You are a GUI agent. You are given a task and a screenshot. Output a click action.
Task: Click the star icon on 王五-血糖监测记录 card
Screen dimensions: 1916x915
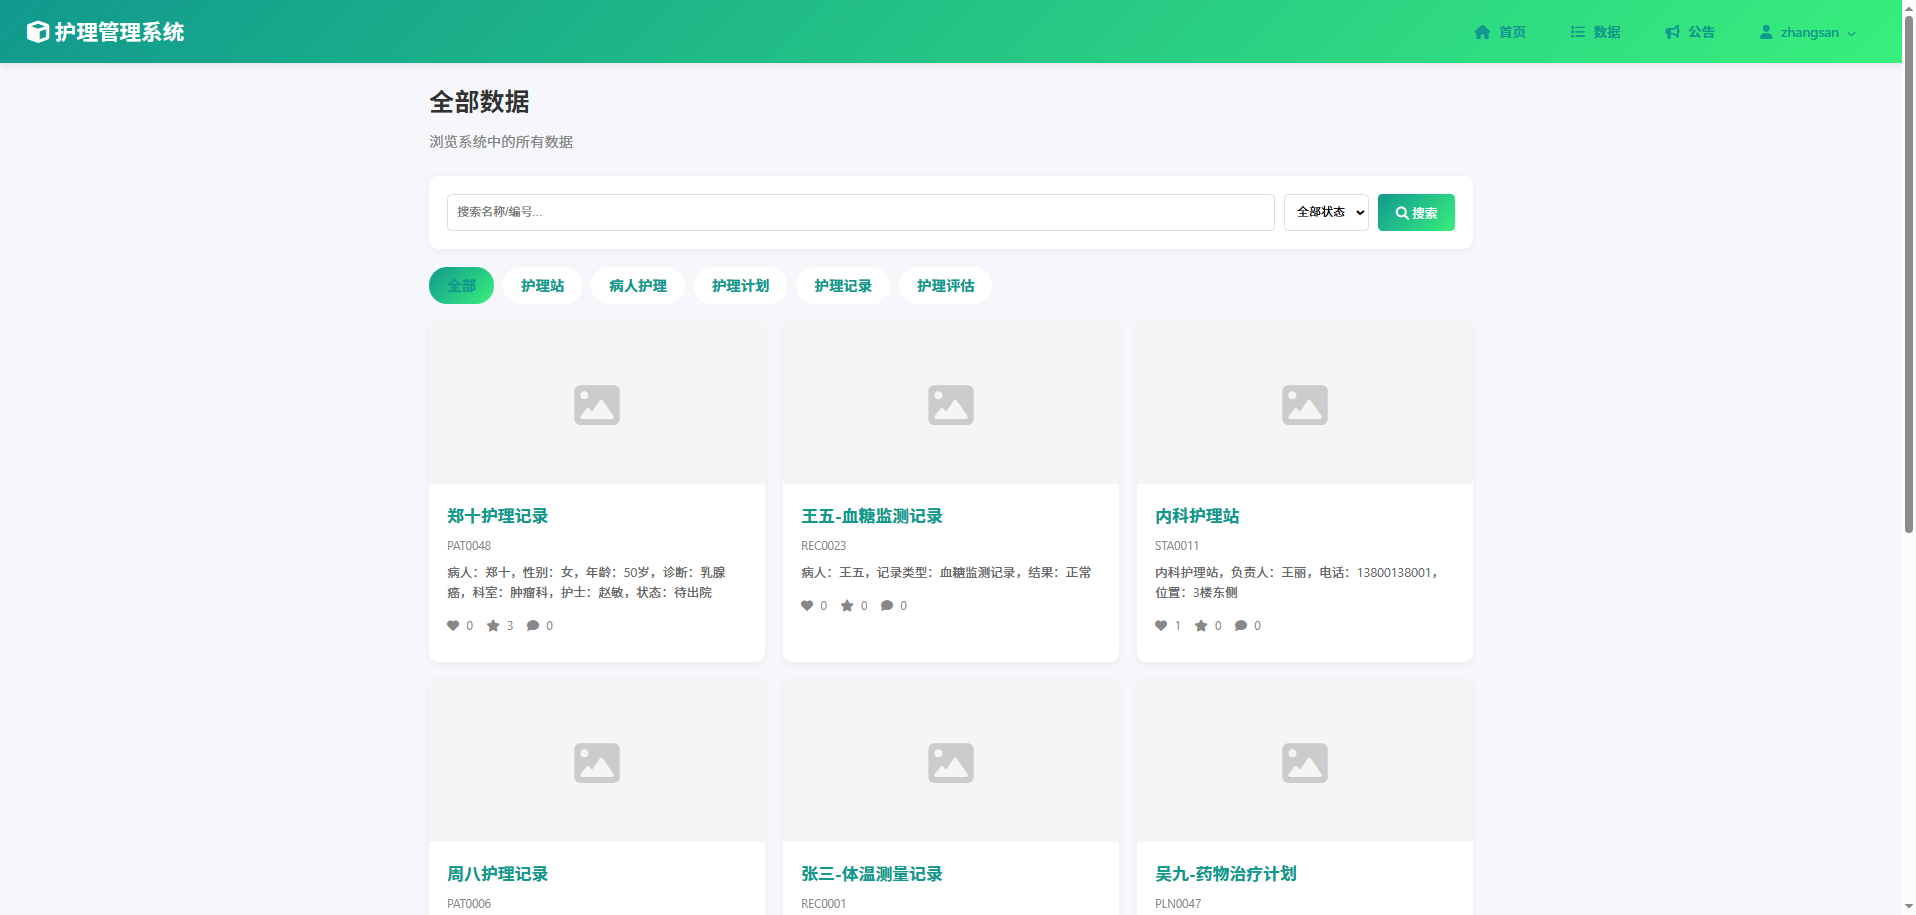(x=847, y=606)
